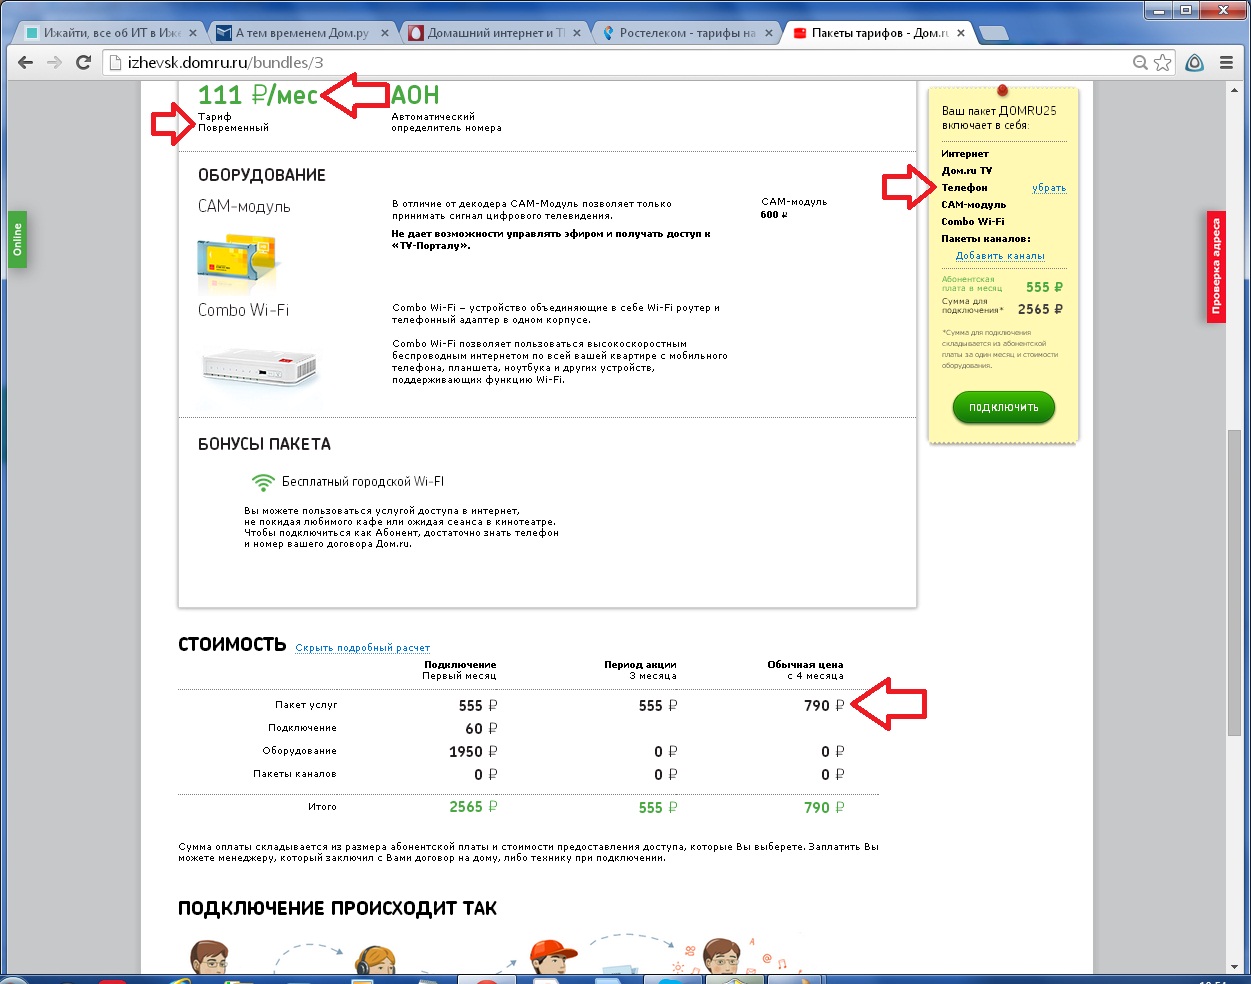The width and height of the screenshot is (1251, 984).
Task: Close the 'Ростелеком - тарифы' tab
Action: coord(768,33)
